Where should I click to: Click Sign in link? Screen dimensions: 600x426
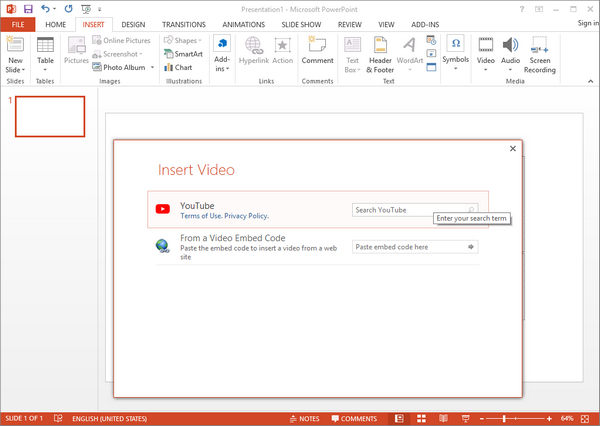pyautogui.click(x=588, y=23)
